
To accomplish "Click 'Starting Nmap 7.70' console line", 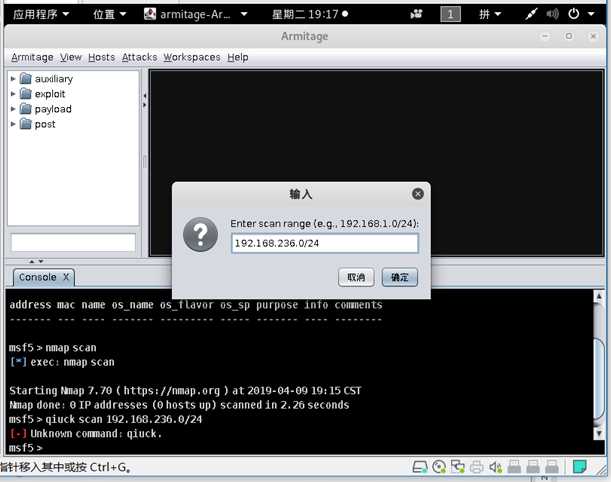I will click(x=185, y=390).
